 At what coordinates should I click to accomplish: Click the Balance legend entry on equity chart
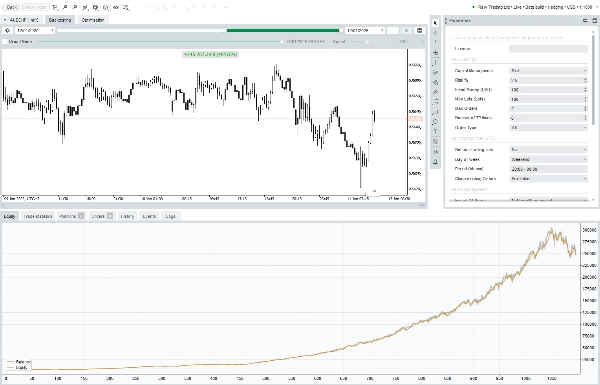pos(19,362)
